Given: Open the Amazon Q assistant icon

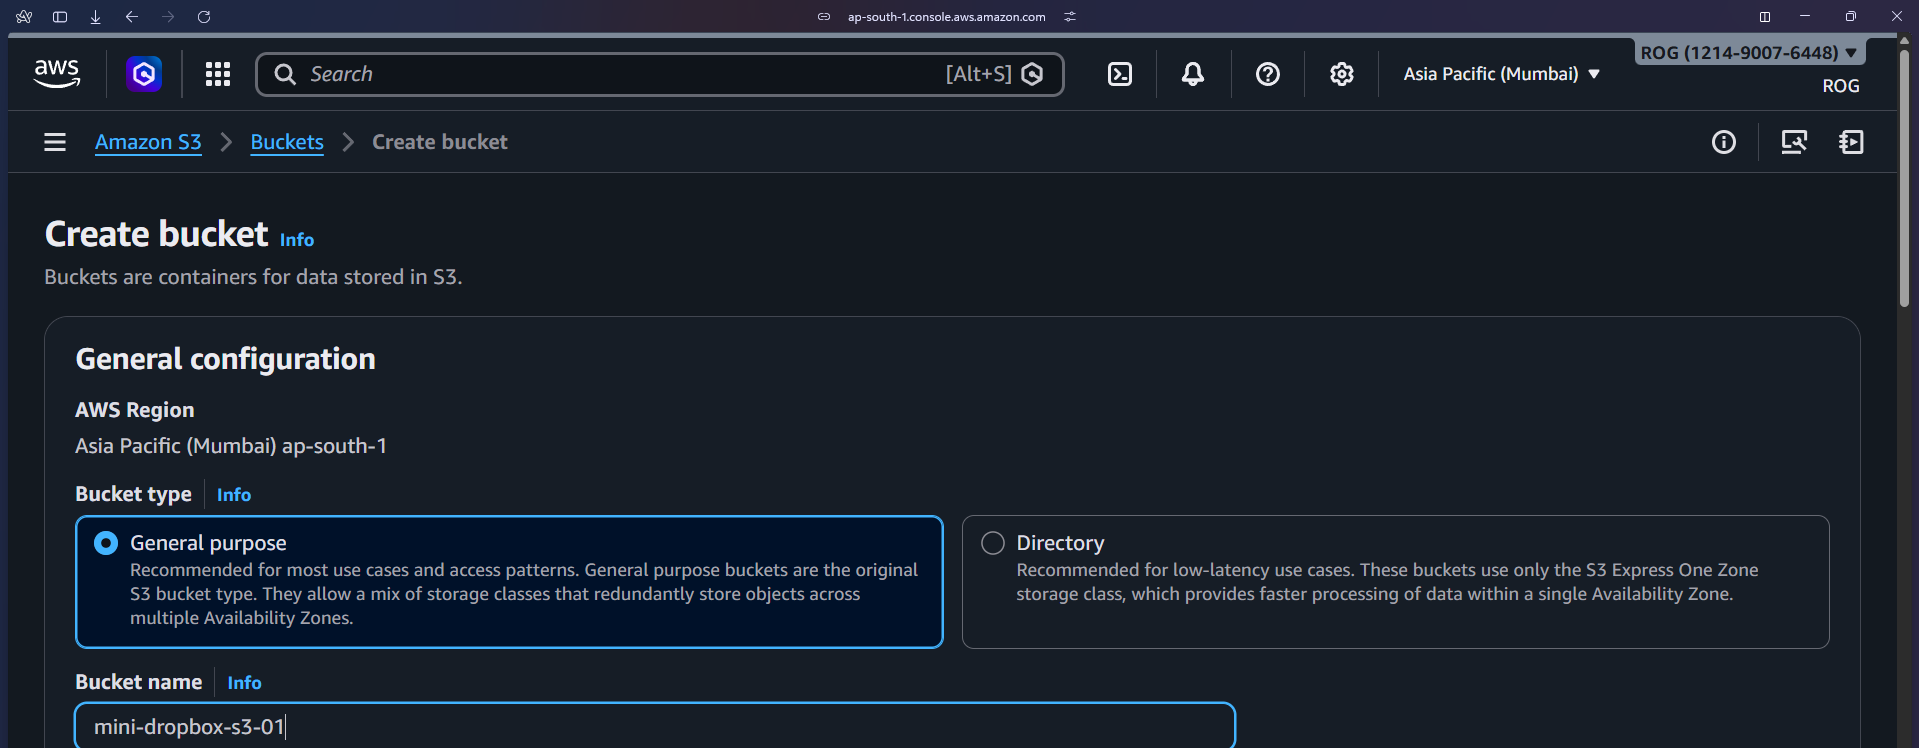Looking at the screenshot, I should (144, 74).
